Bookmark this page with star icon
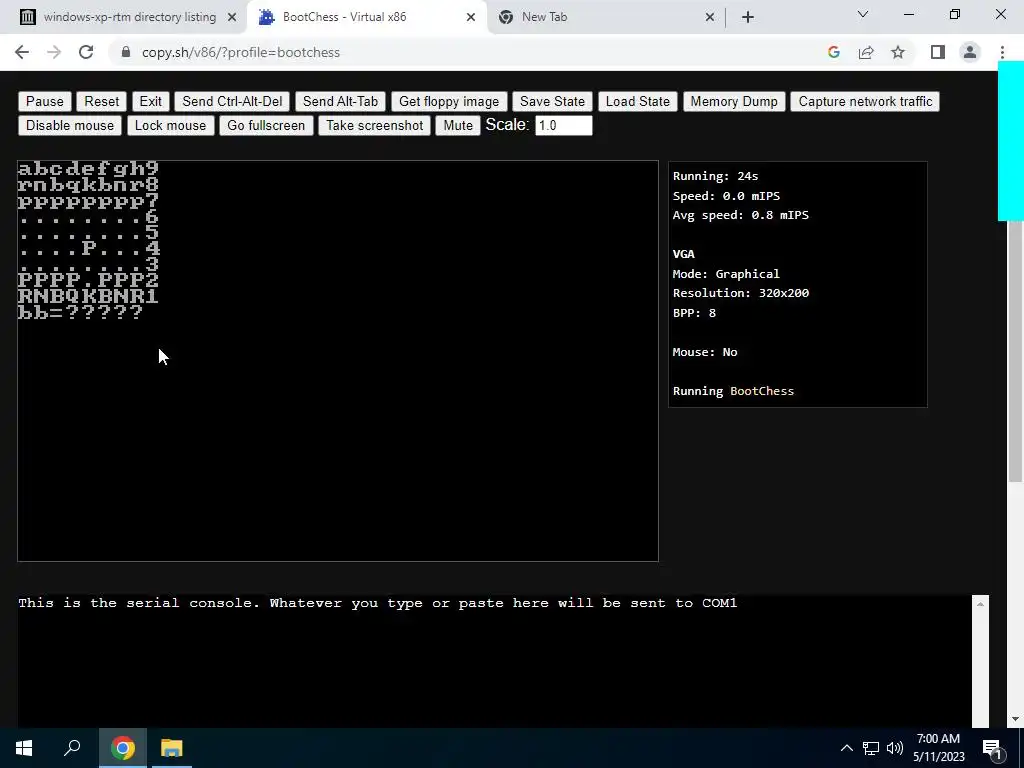 [x=898, y=52]
